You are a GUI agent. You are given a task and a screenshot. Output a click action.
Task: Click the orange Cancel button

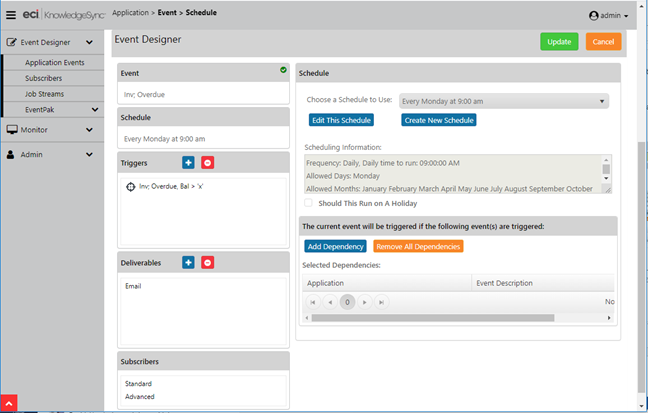click(603, 42)
